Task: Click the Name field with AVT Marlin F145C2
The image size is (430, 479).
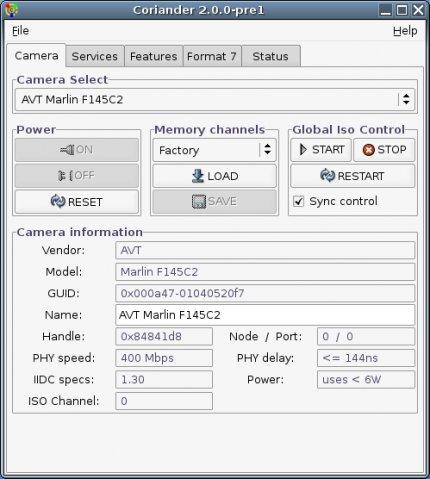Action: [x=265, y=315]
